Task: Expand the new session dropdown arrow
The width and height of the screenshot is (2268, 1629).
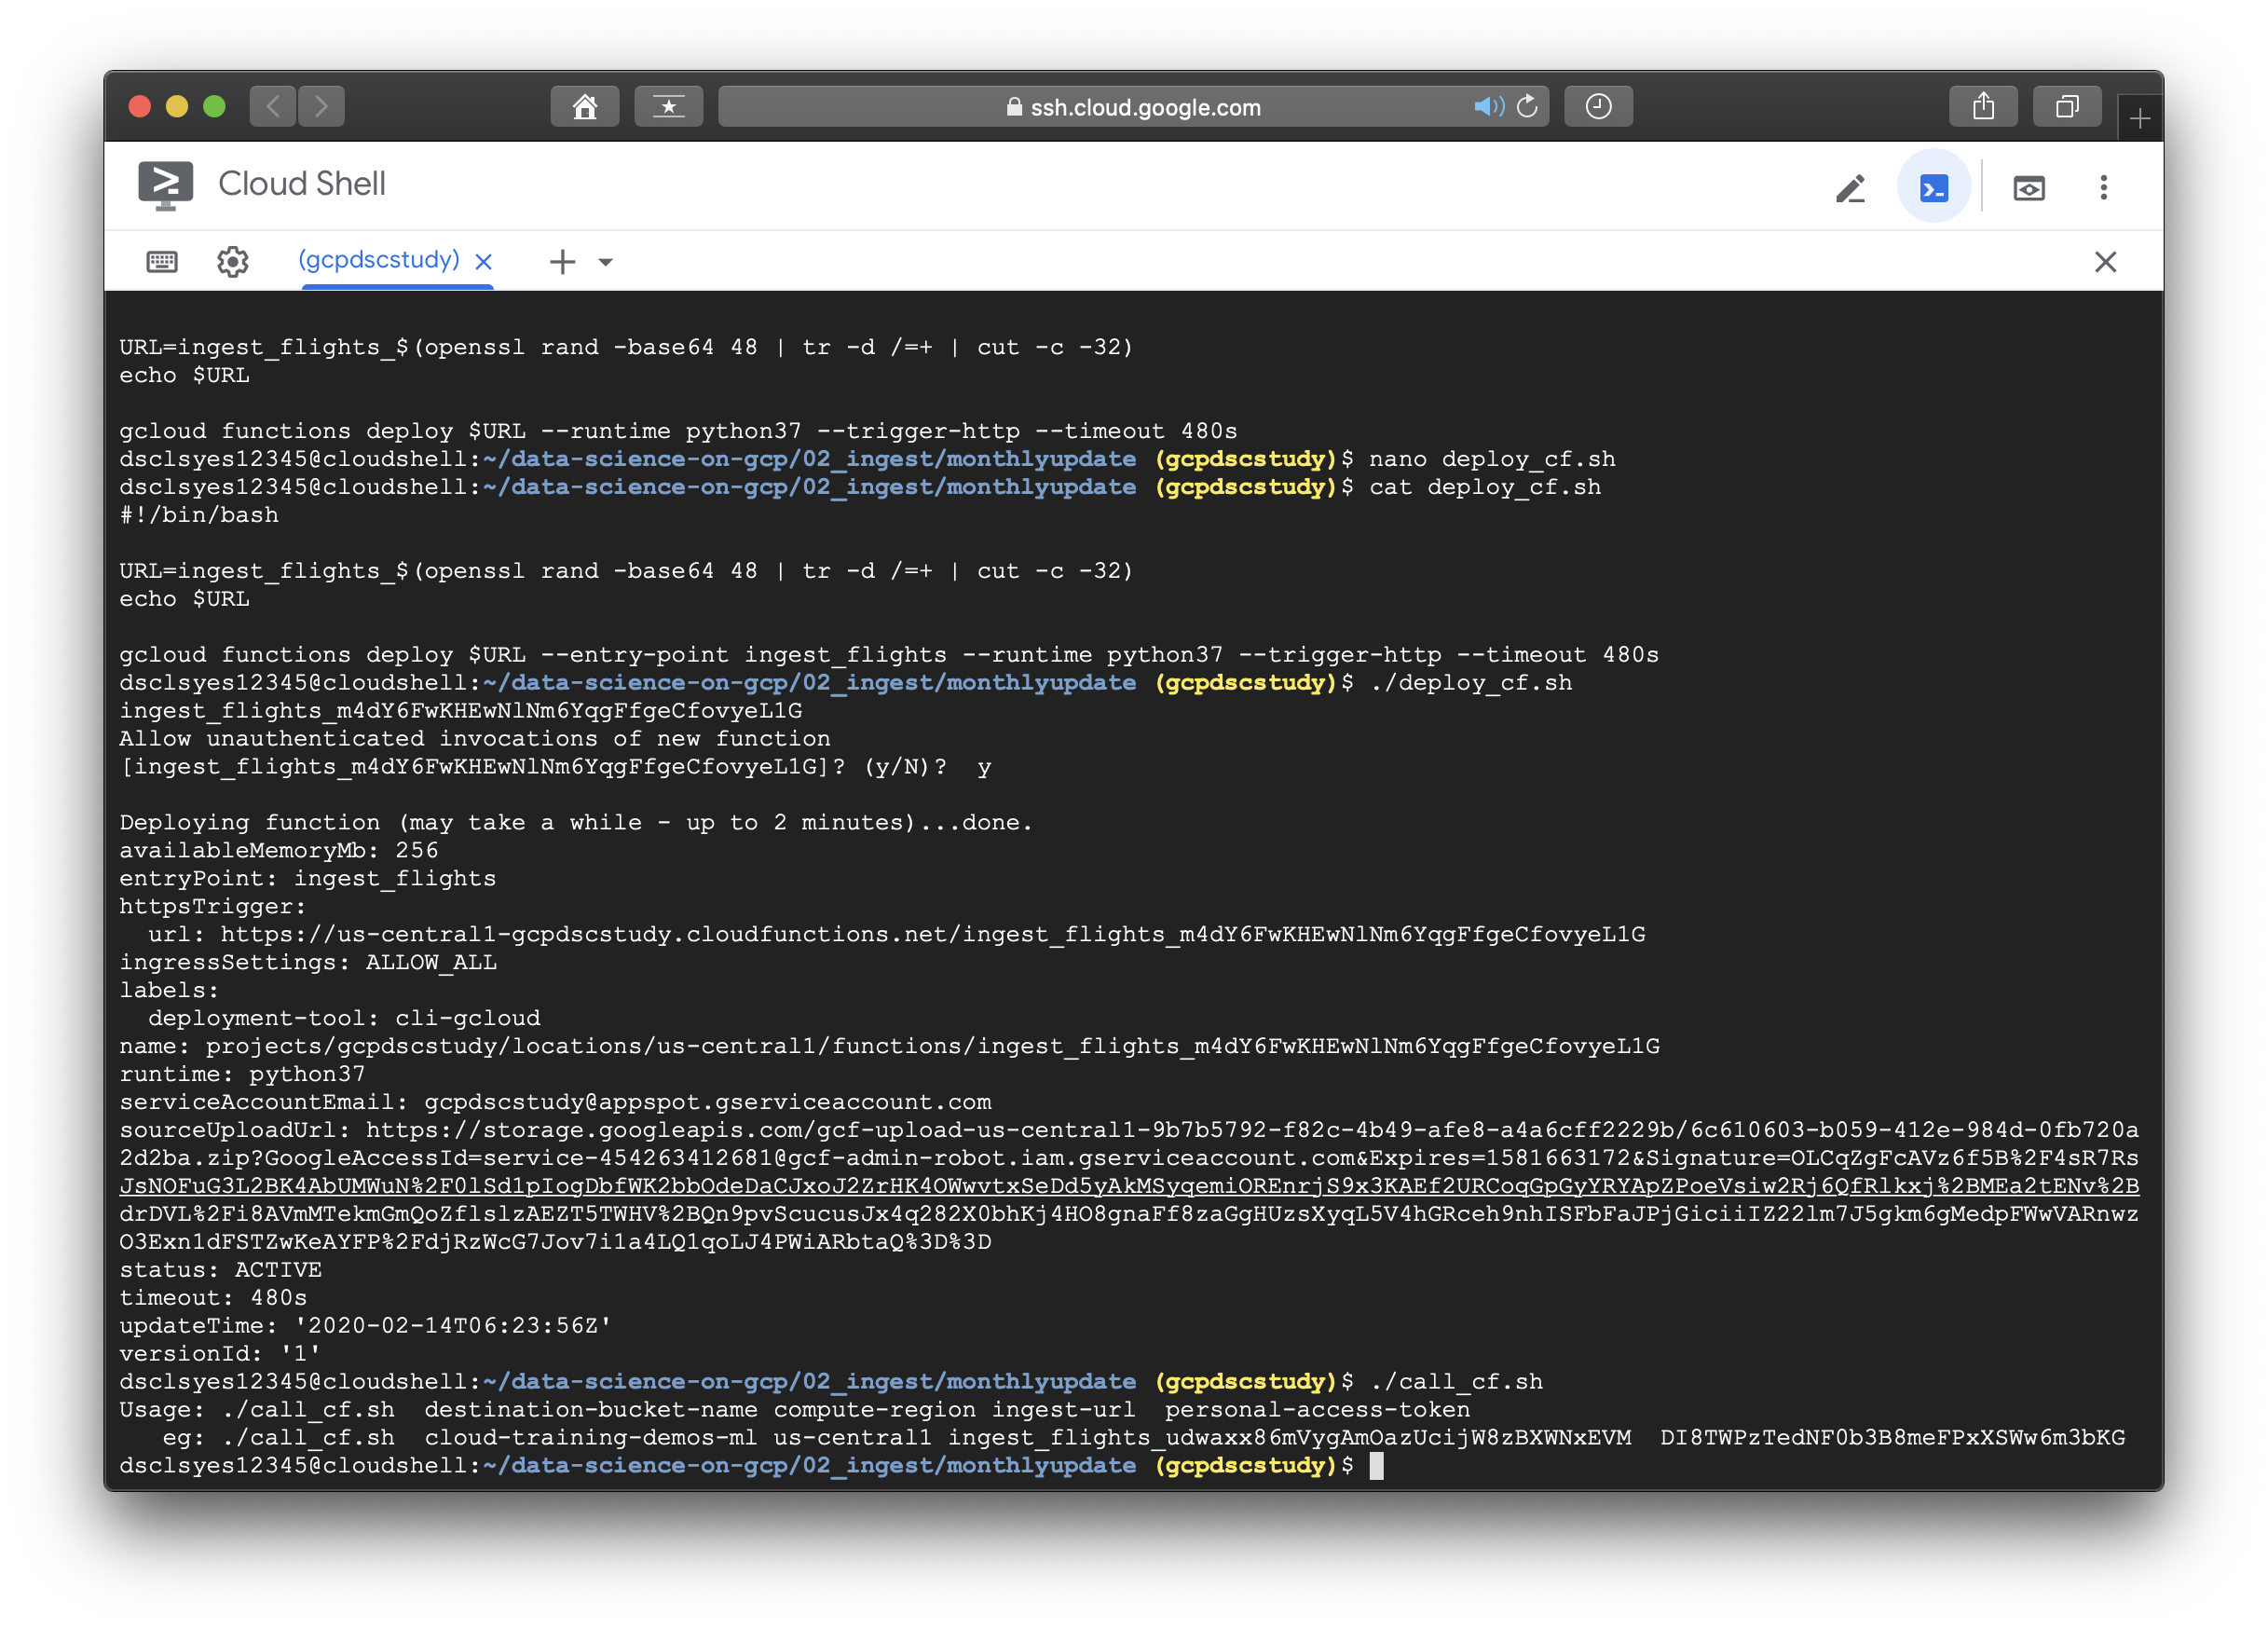Action: point(605,262)
